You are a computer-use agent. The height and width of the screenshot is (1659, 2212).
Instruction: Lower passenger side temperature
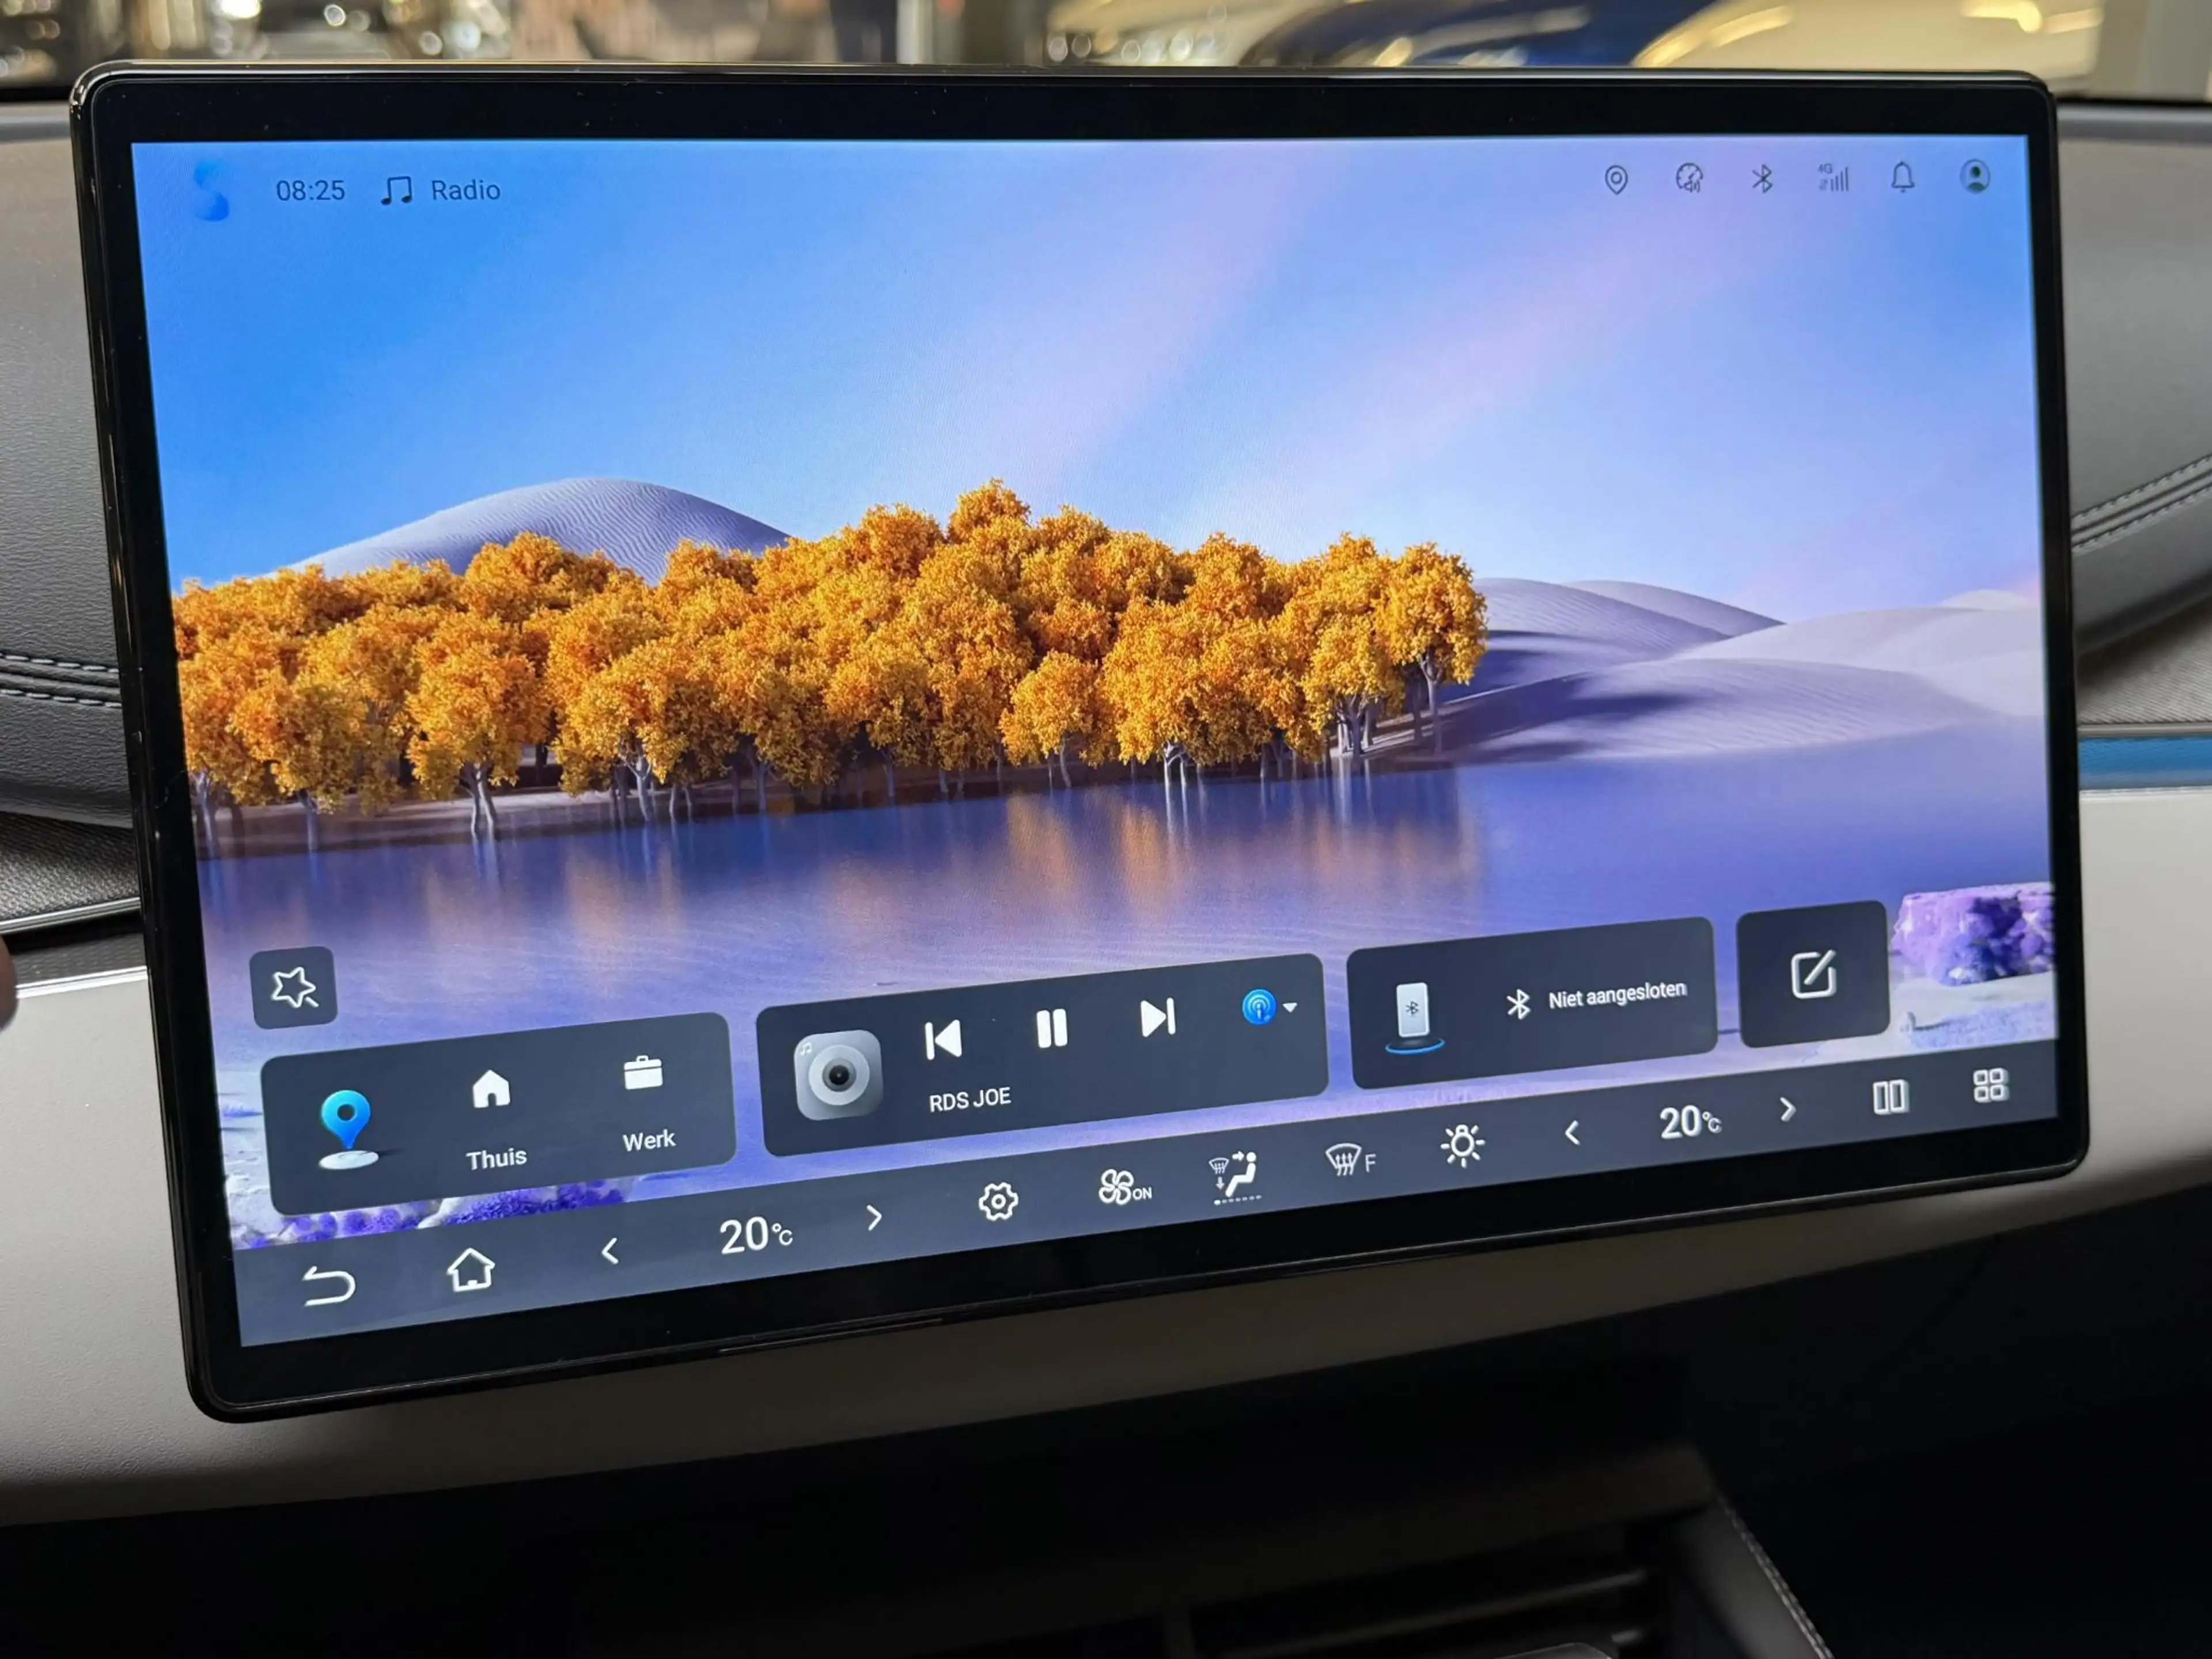1572,1132
